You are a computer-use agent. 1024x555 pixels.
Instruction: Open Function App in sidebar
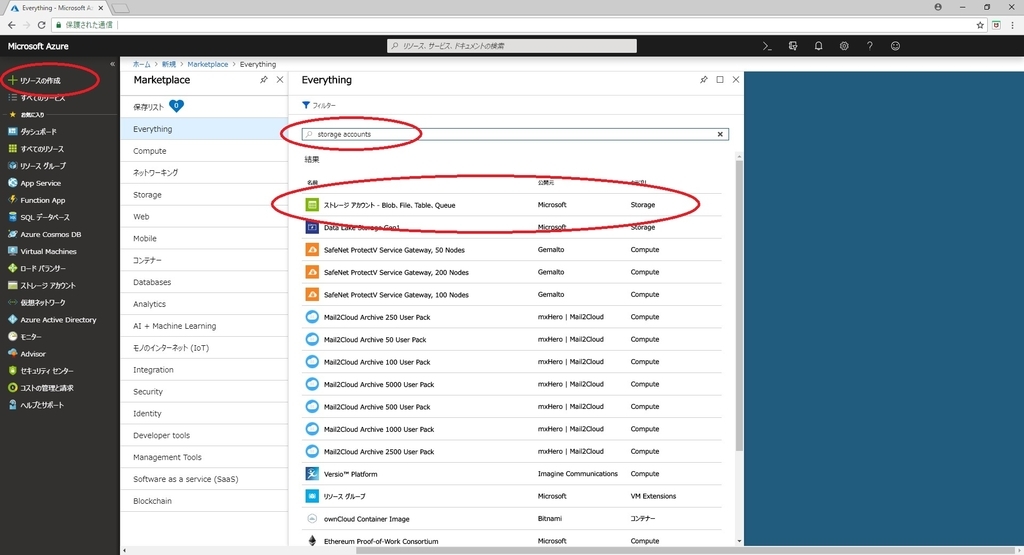click(x=37, y=200)
